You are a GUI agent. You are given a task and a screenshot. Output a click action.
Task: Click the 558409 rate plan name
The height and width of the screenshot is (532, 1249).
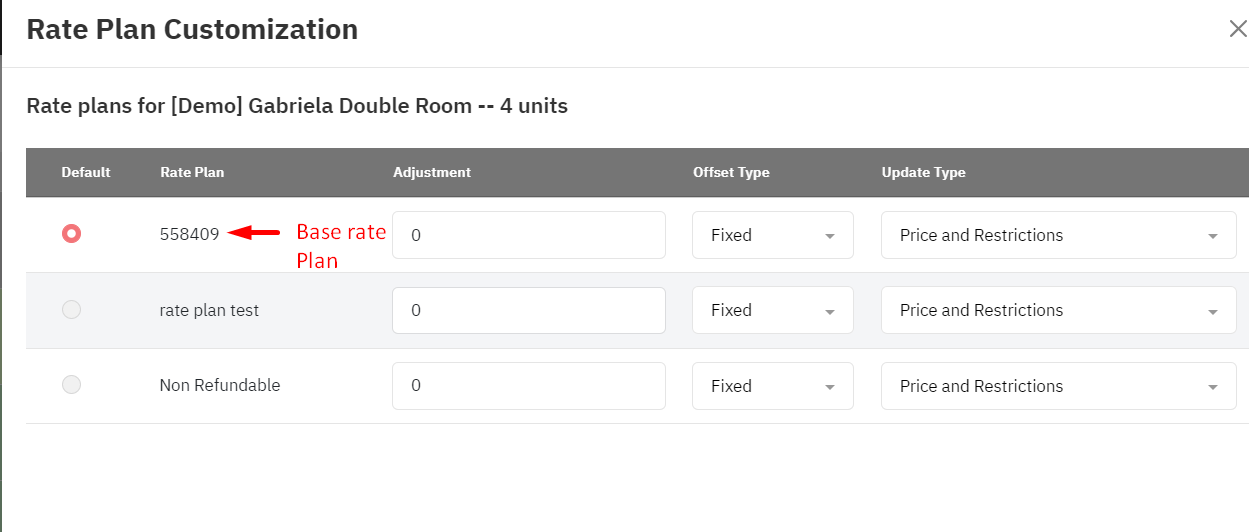coord(189,235)
